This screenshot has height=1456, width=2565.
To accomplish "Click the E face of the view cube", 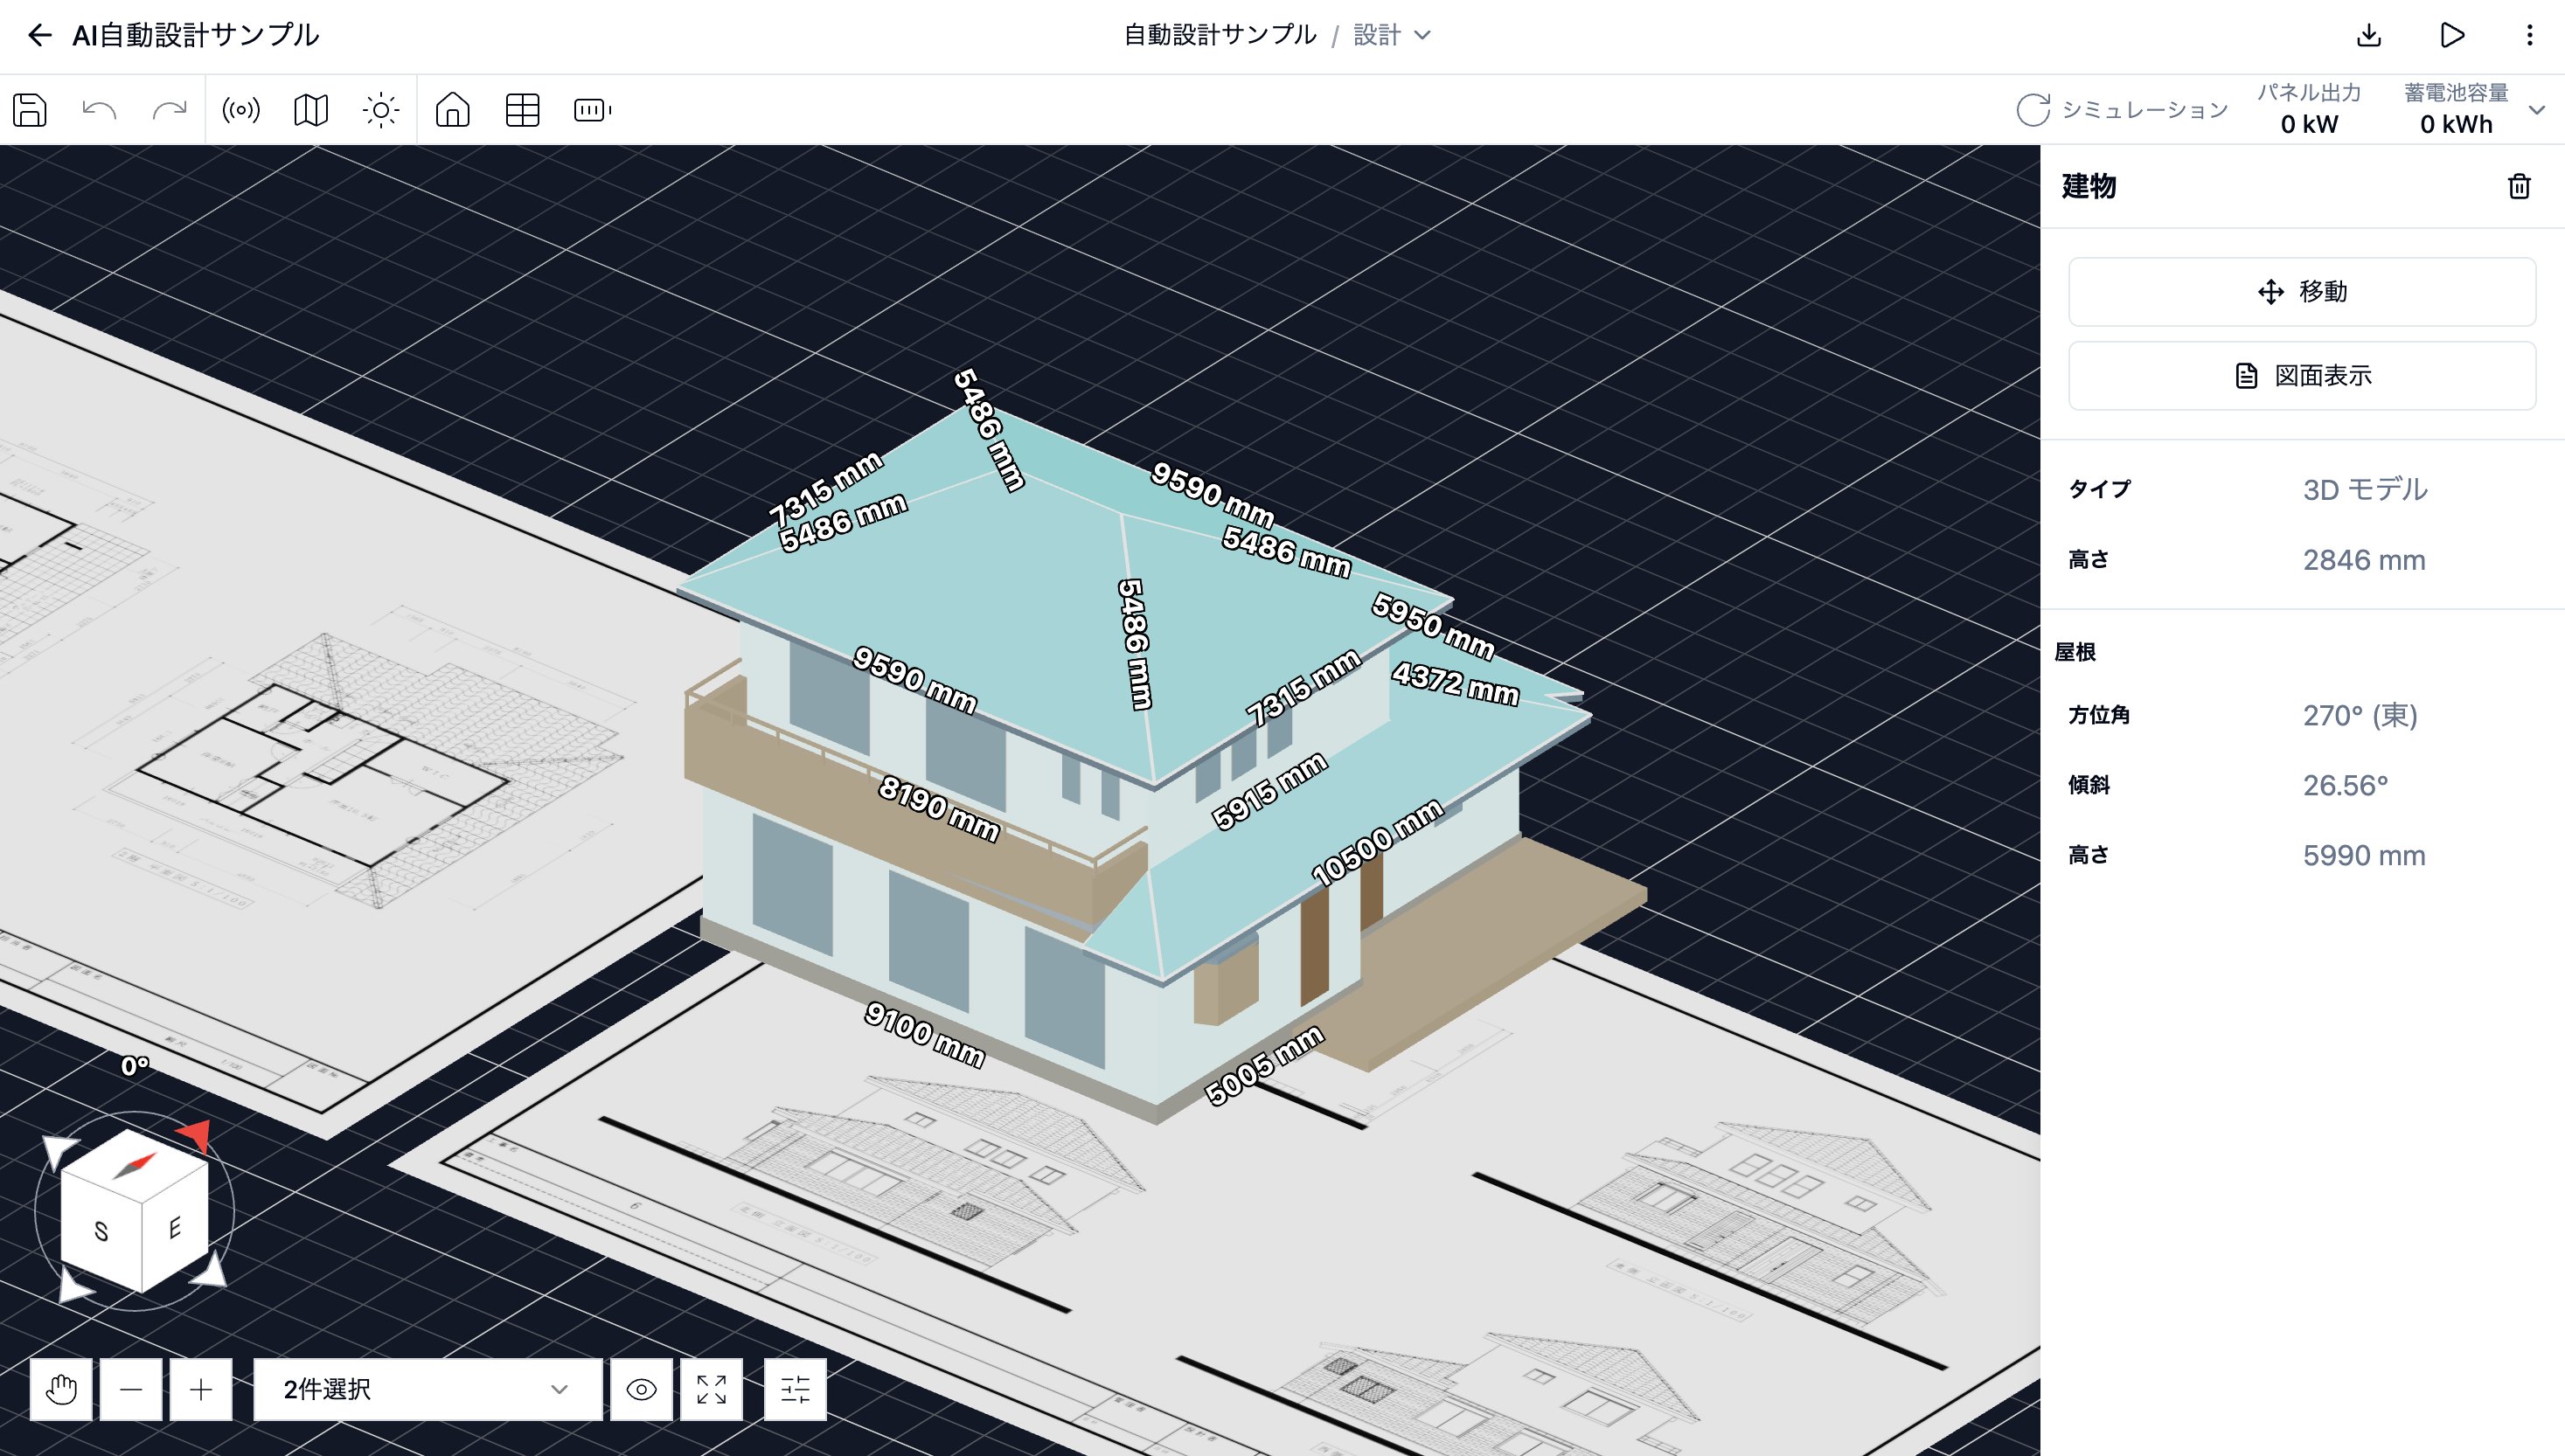I will [175, 1227].
